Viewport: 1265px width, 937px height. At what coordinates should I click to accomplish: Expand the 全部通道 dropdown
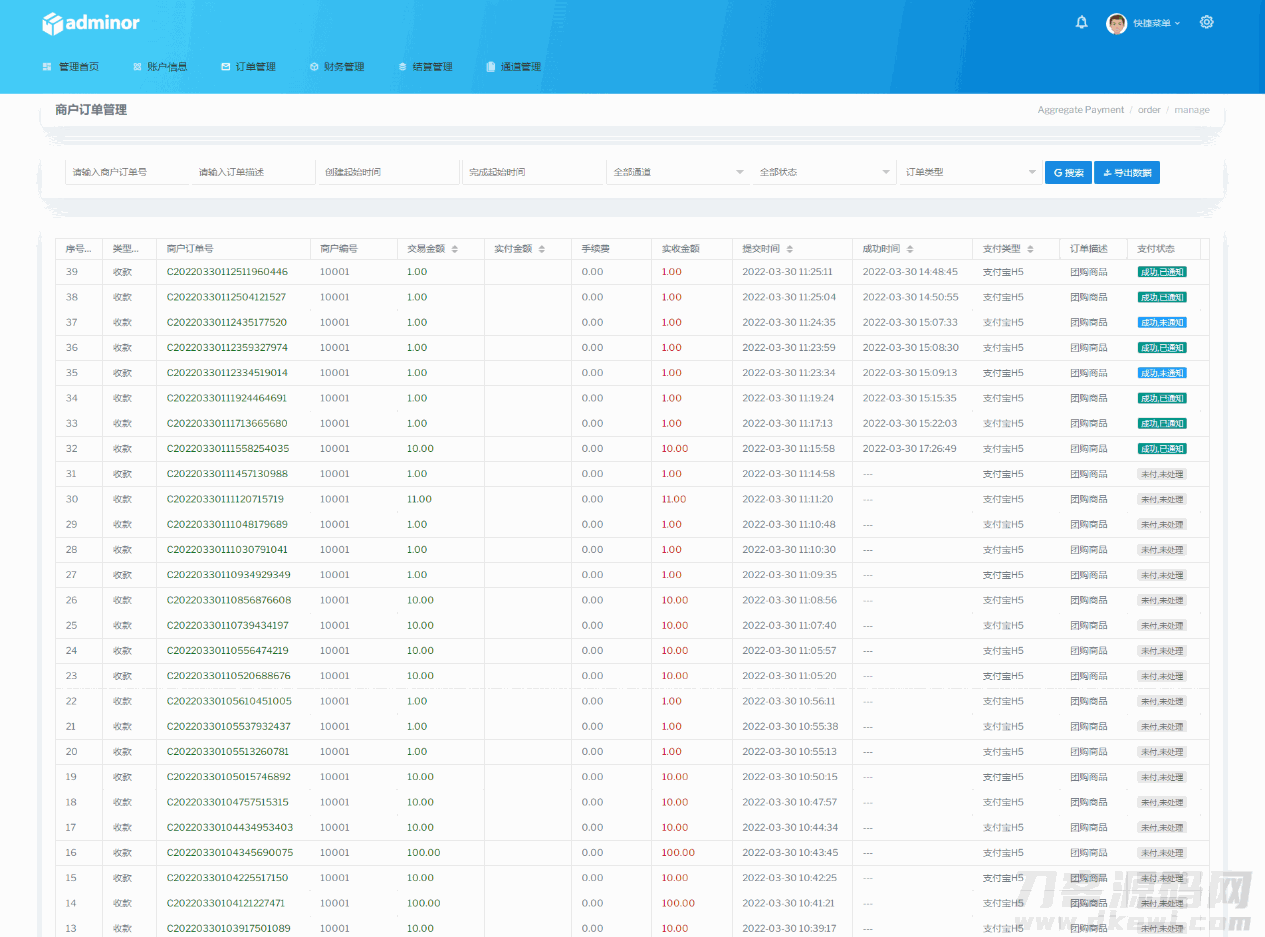coord(677,172)
